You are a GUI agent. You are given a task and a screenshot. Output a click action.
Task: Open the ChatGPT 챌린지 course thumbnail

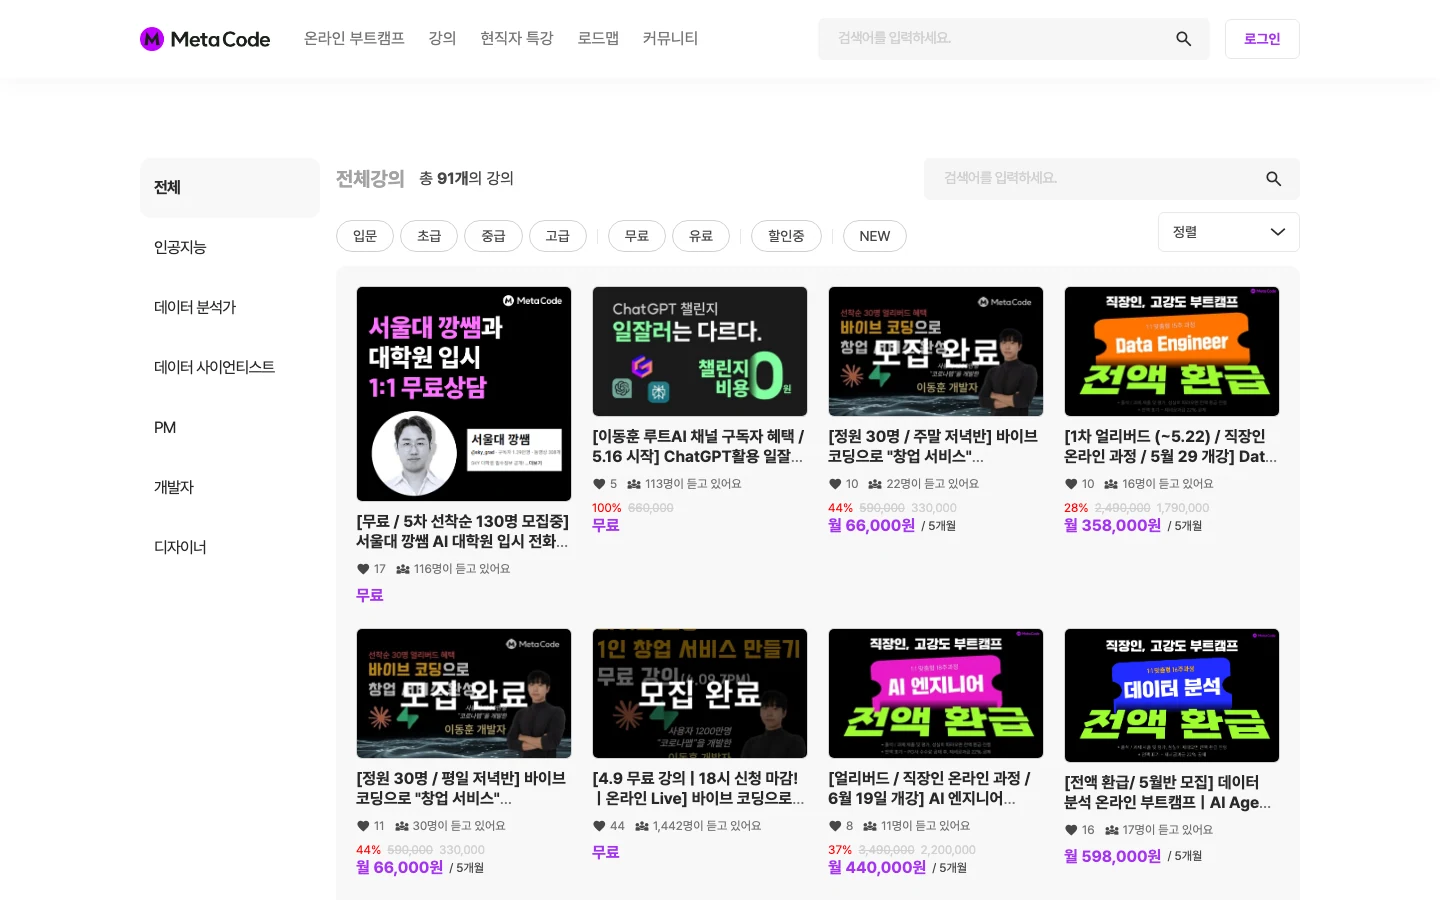700,351
